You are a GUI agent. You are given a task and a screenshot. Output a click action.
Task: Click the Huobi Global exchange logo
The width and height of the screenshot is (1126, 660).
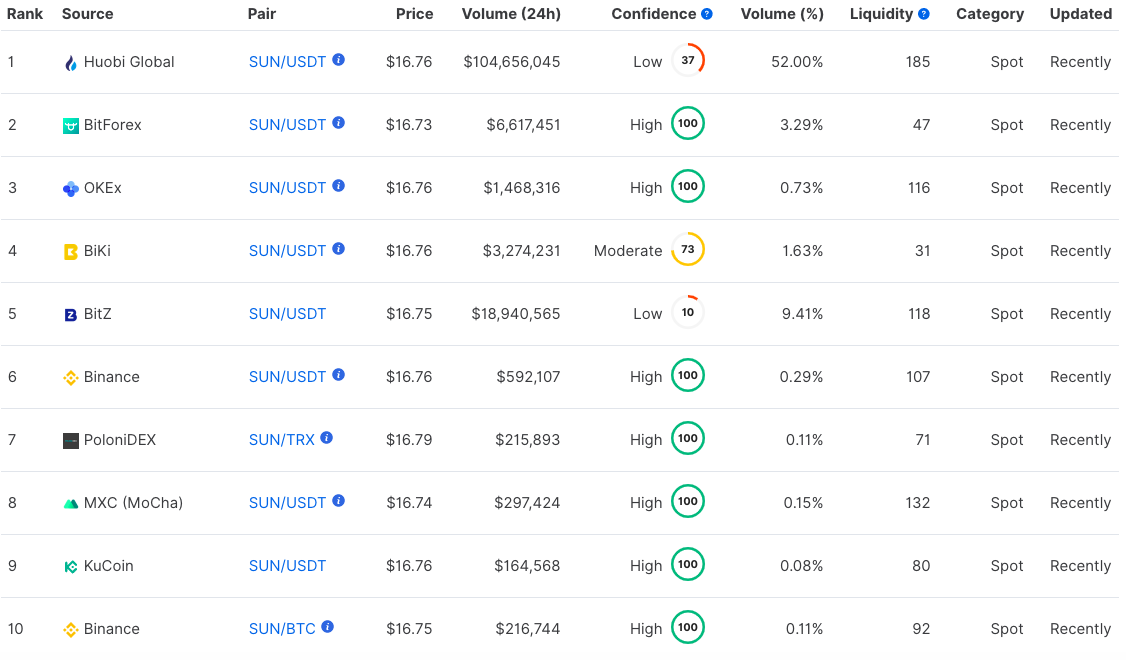pyautogui.click(x=70, y=63)
